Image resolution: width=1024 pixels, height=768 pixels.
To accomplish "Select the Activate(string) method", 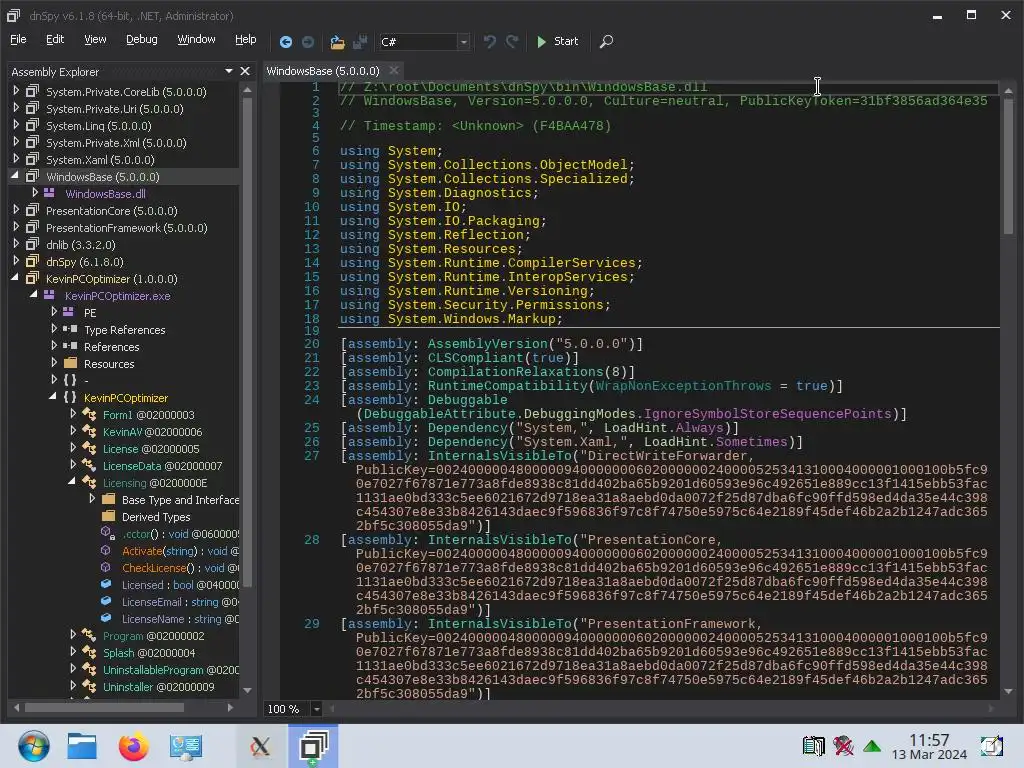I will pyautogui.click(x=180, y=551).
